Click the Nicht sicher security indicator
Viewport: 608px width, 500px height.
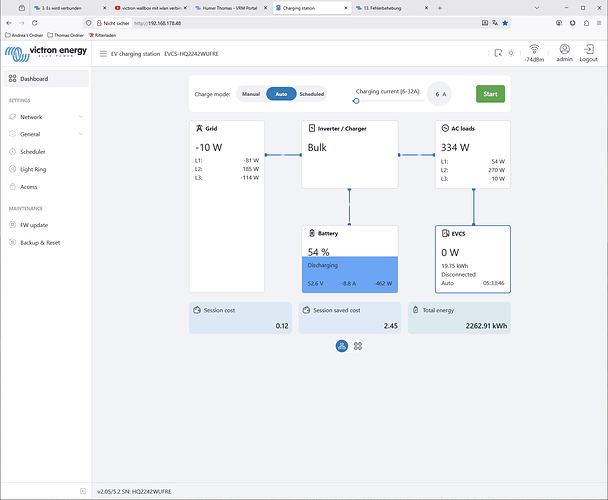point(113,23)
